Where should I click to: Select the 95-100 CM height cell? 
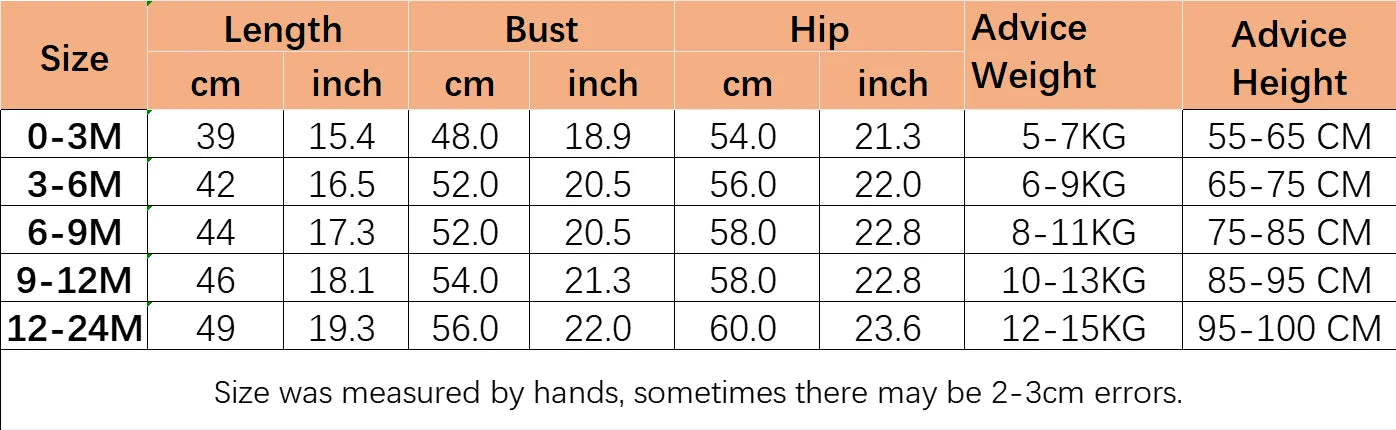click(1289, 328)
